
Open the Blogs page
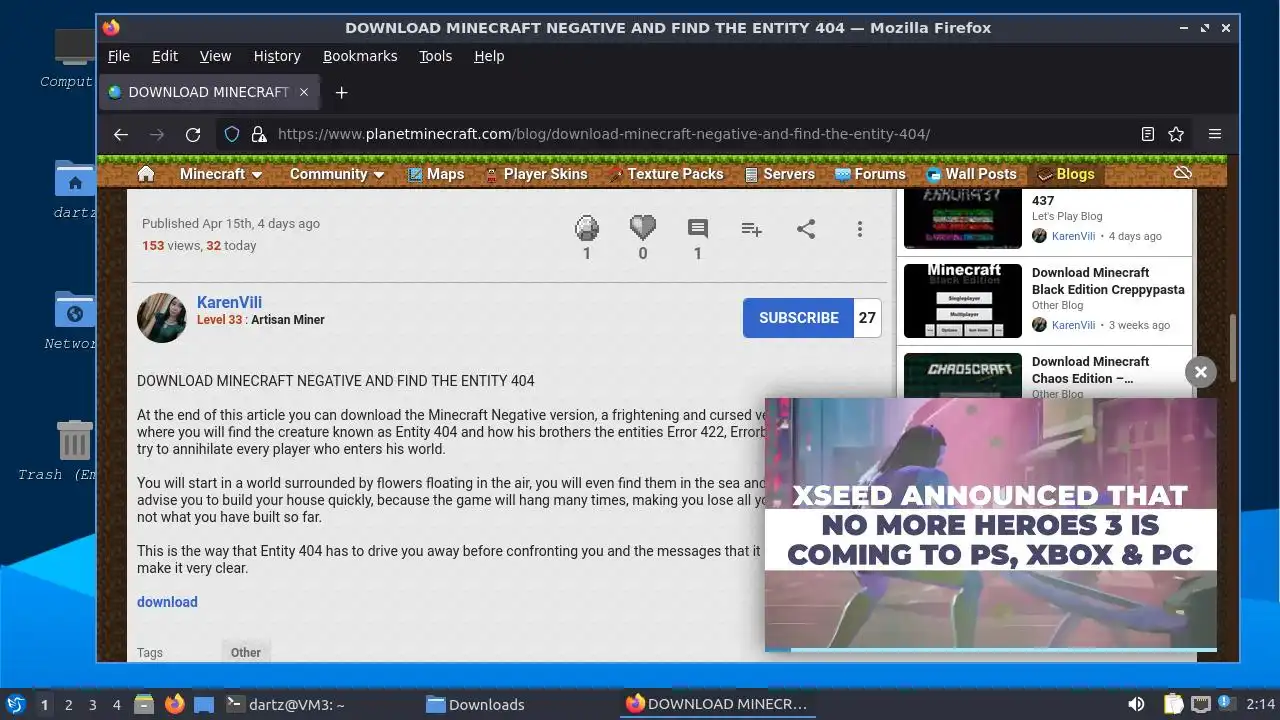(x=1066, y=174)
